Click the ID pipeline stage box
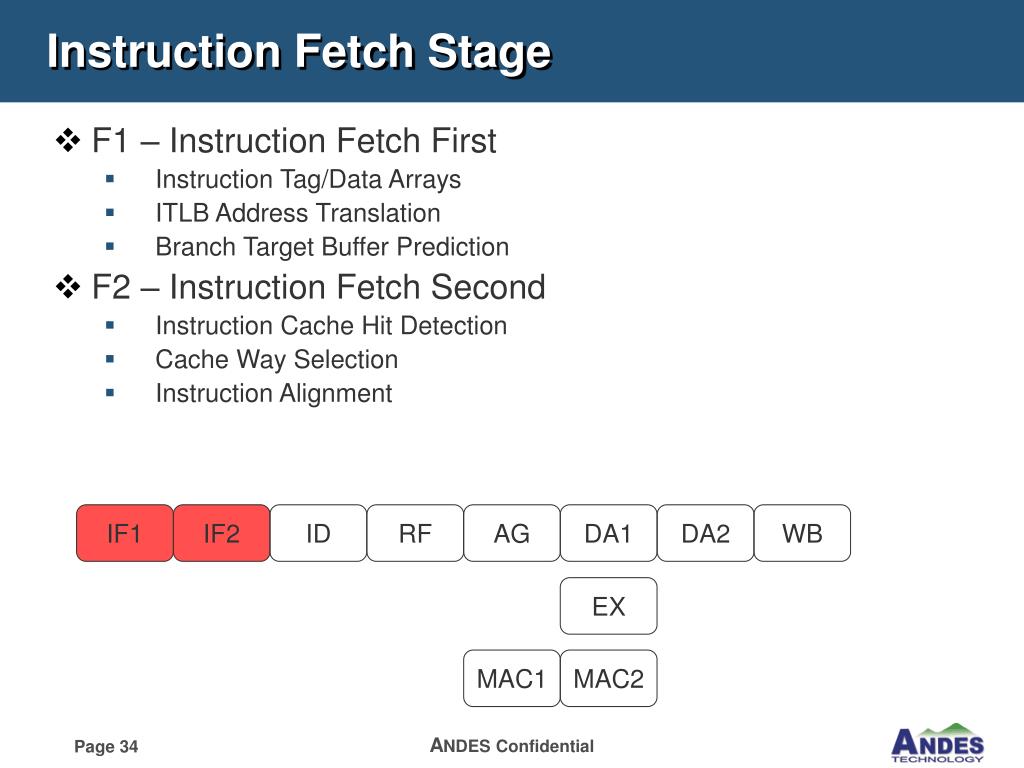Screen dimensions: 1024x768 tap(318, 533)
